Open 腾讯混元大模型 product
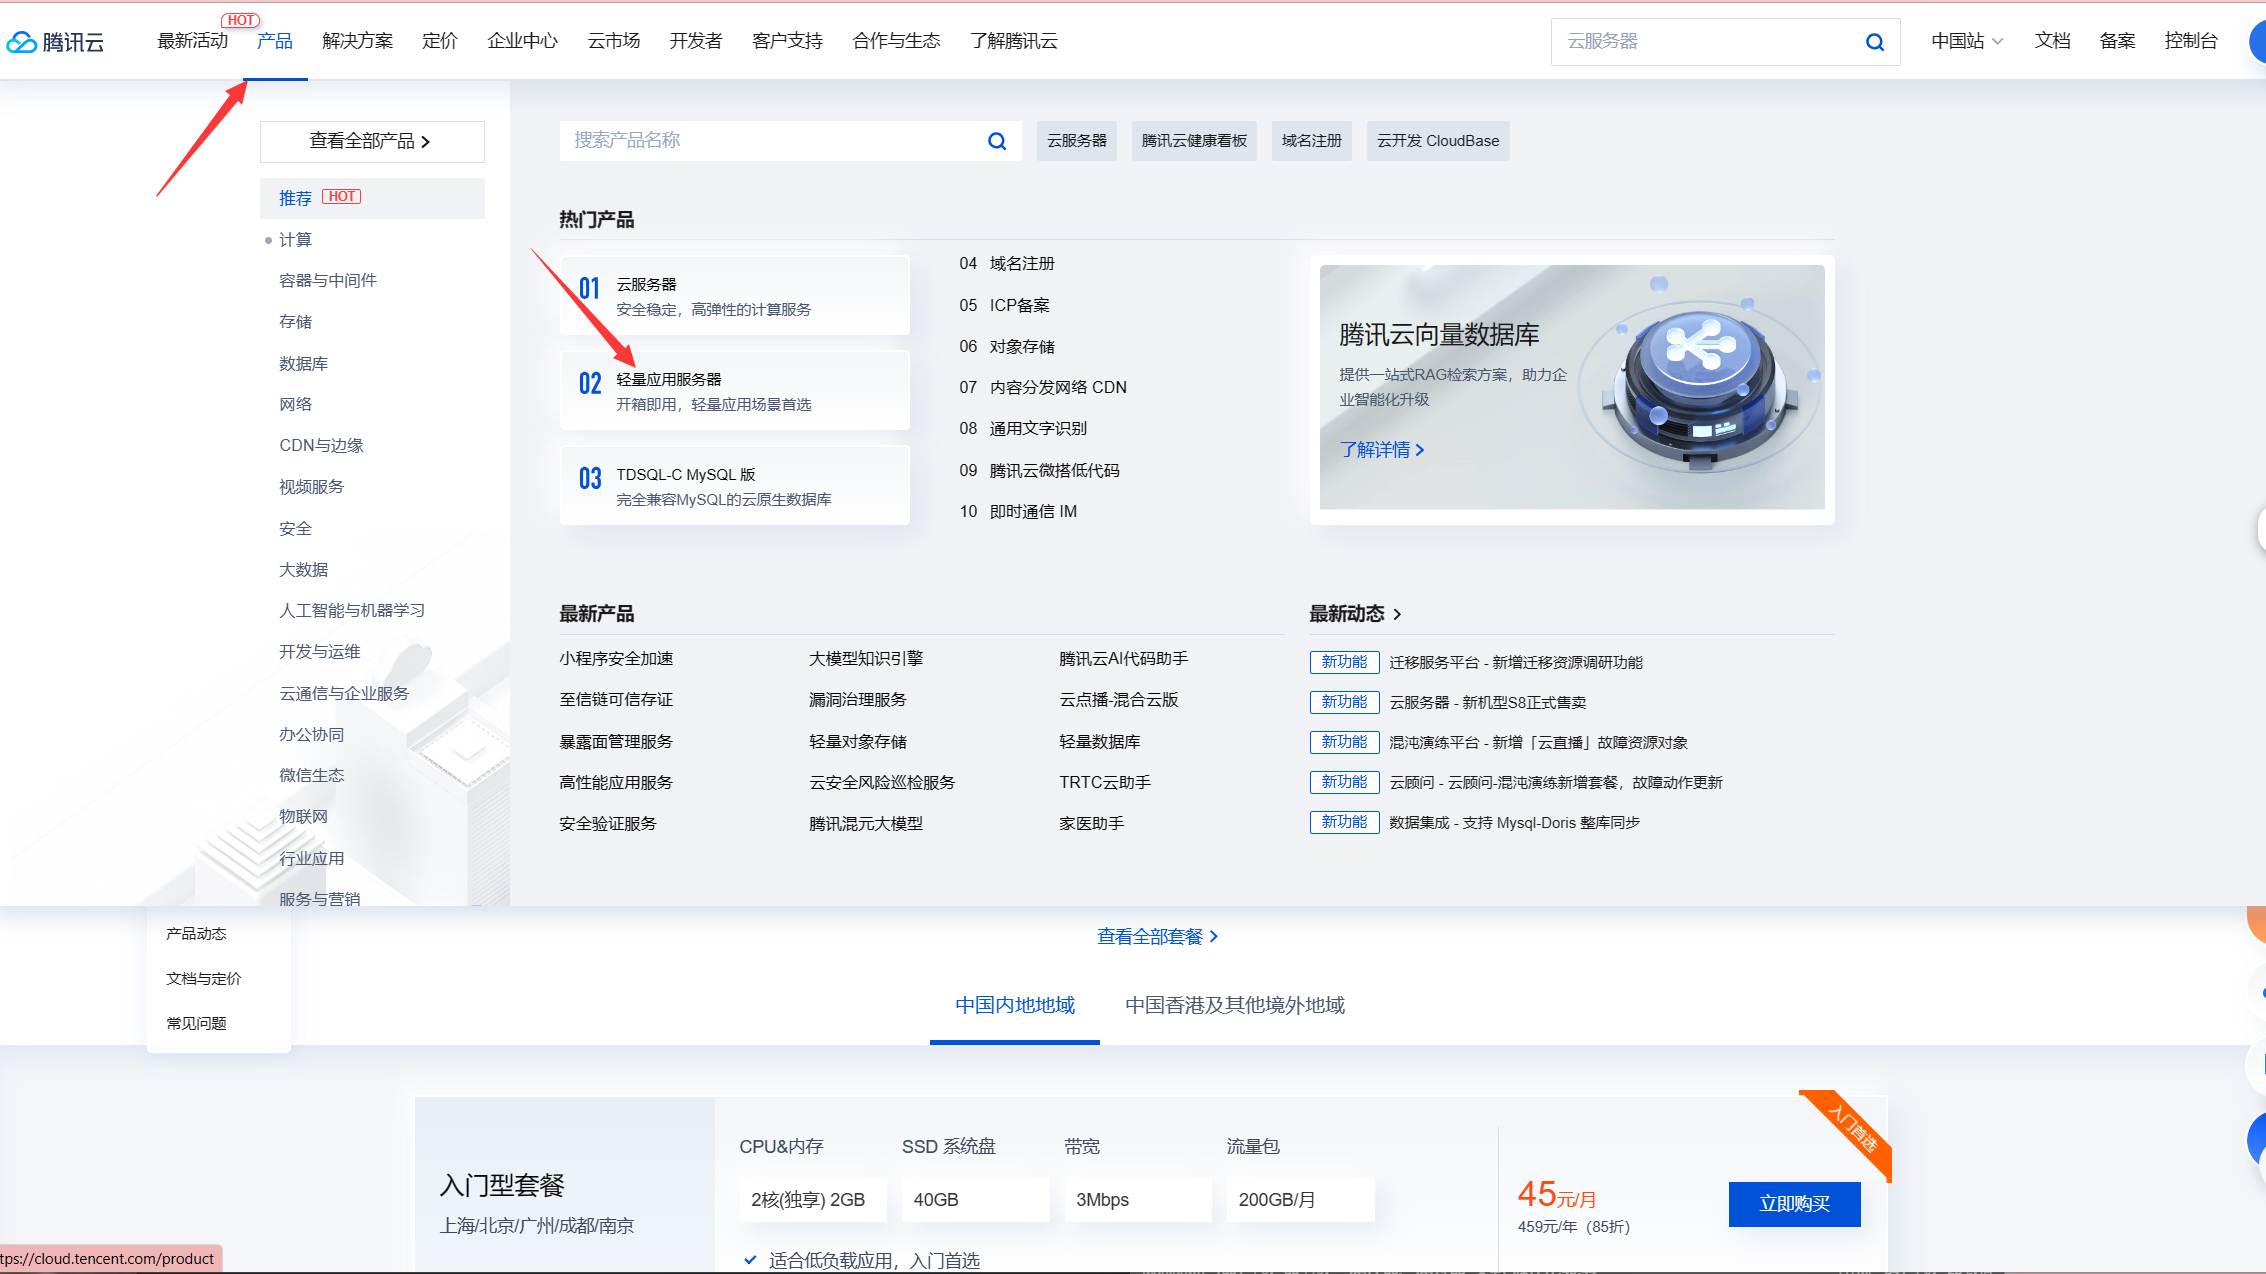Image resolution: width=2266 pixels, height=1274 pixels. (x=866, y=824)
